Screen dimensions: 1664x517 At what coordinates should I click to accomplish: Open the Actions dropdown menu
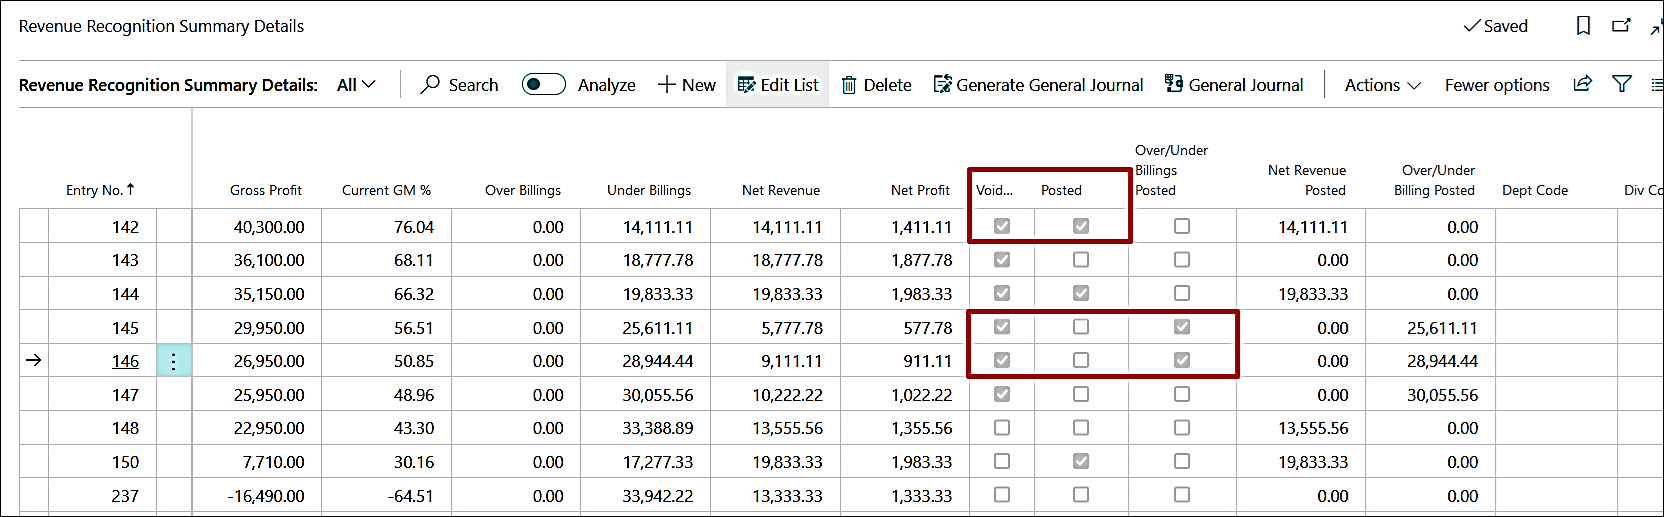click(x=1382, y=85)
